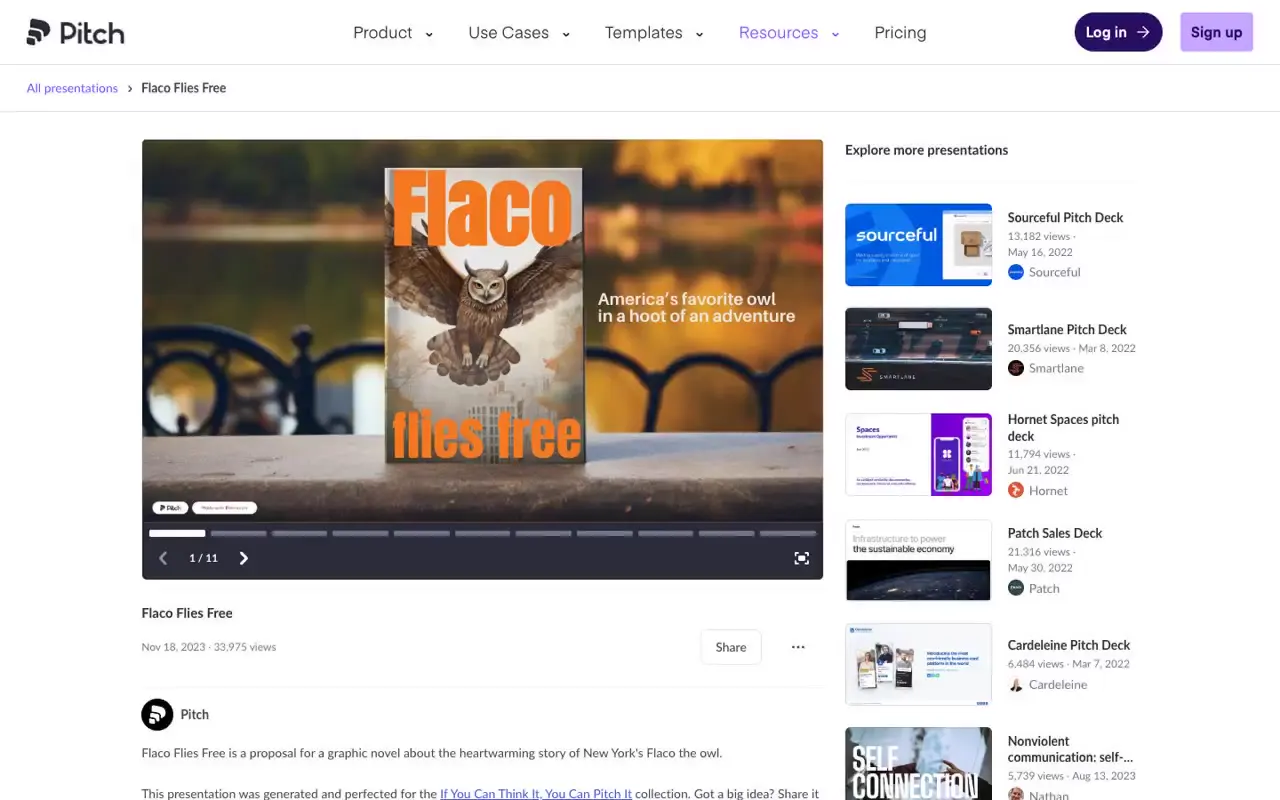This screenshot has width=1280, height=800.
Task: Click the Pitch author name
Action: click(194, 714)
